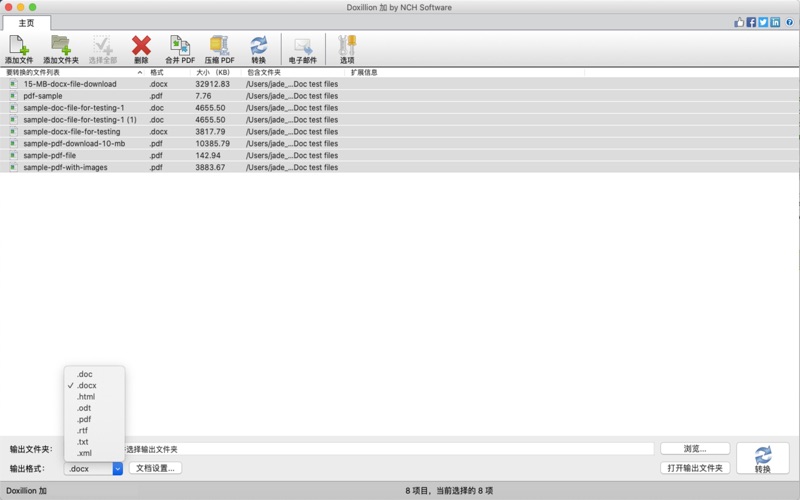Click the size value 10385.79

(x=212, y=143)
